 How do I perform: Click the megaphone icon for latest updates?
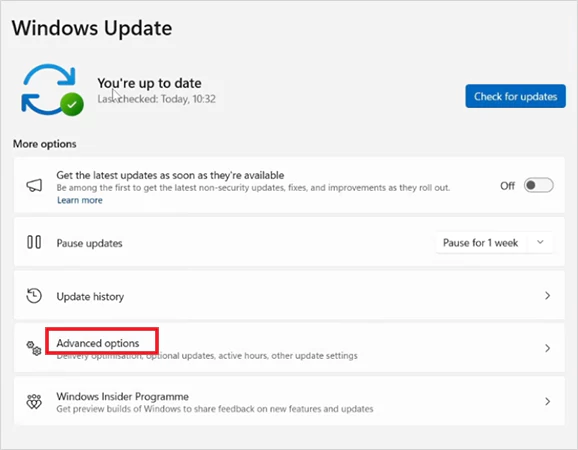(x=34, y=185)
